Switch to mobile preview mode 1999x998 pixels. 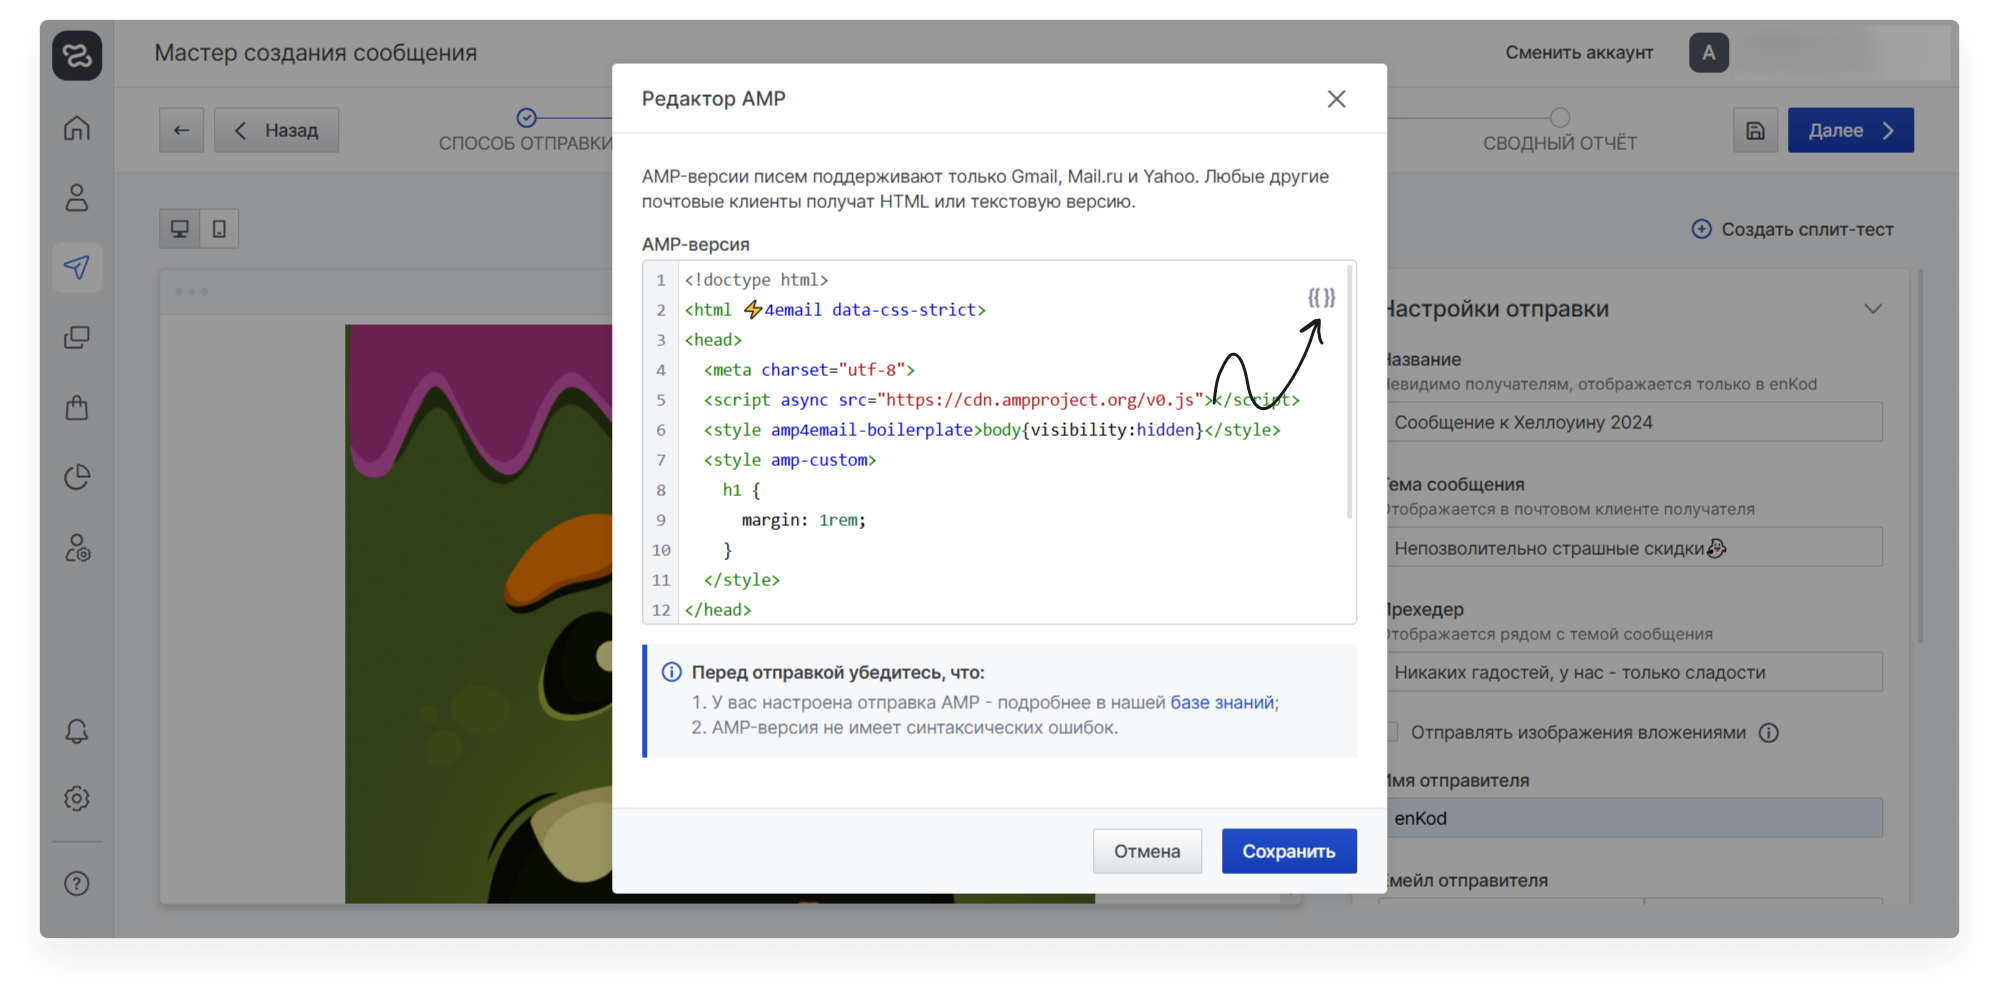pyautogui.click(x=219, y=229)
